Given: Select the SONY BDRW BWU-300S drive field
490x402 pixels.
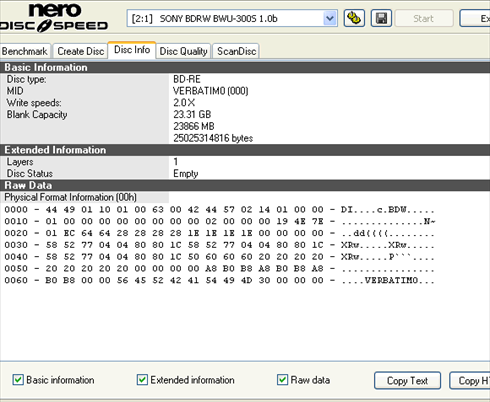Looking at the screenshot, I should [232, 18].
